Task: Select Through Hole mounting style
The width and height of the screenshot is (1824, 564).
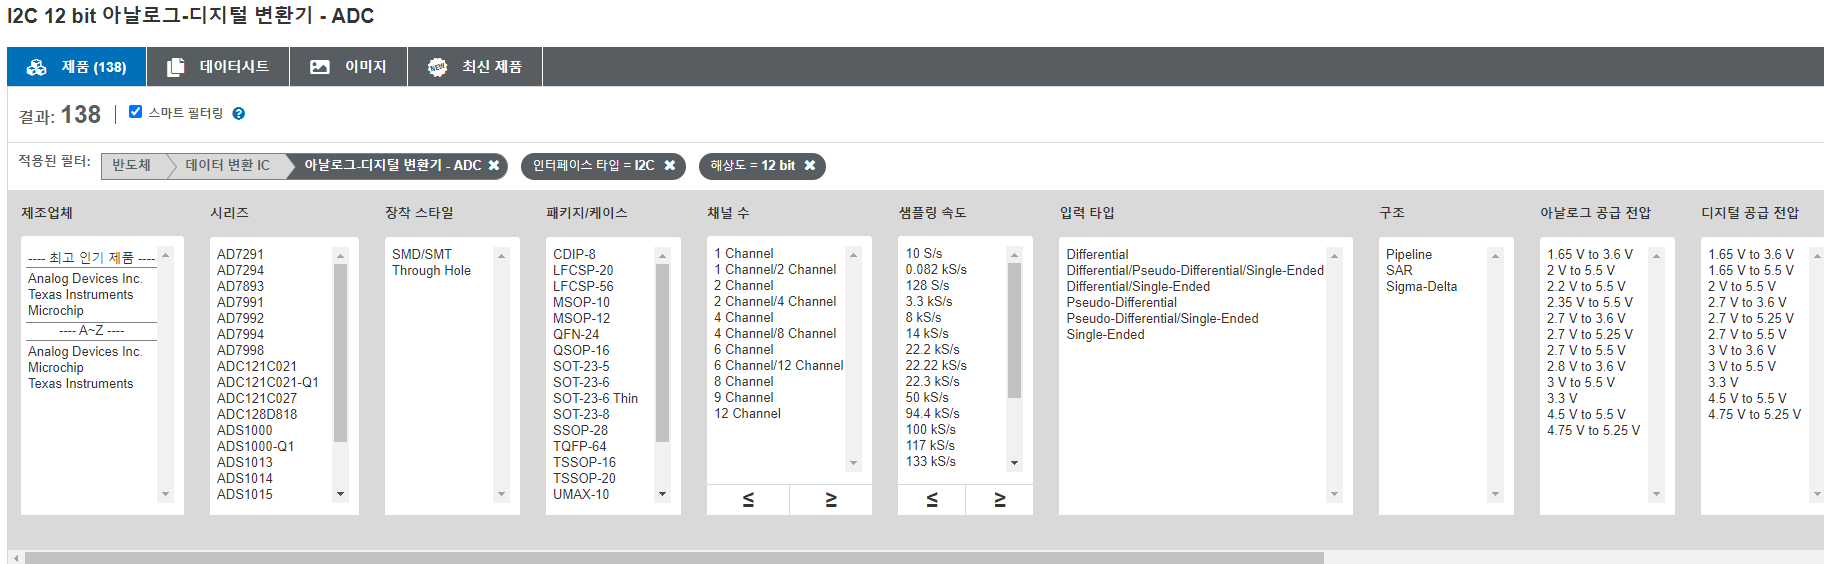Action: [x=431, y=270]
